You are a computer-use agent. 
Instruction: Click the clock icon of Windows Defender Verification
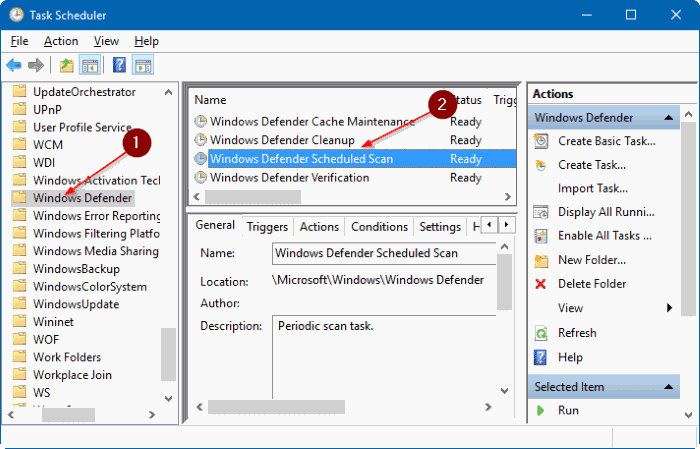[200, 177]
